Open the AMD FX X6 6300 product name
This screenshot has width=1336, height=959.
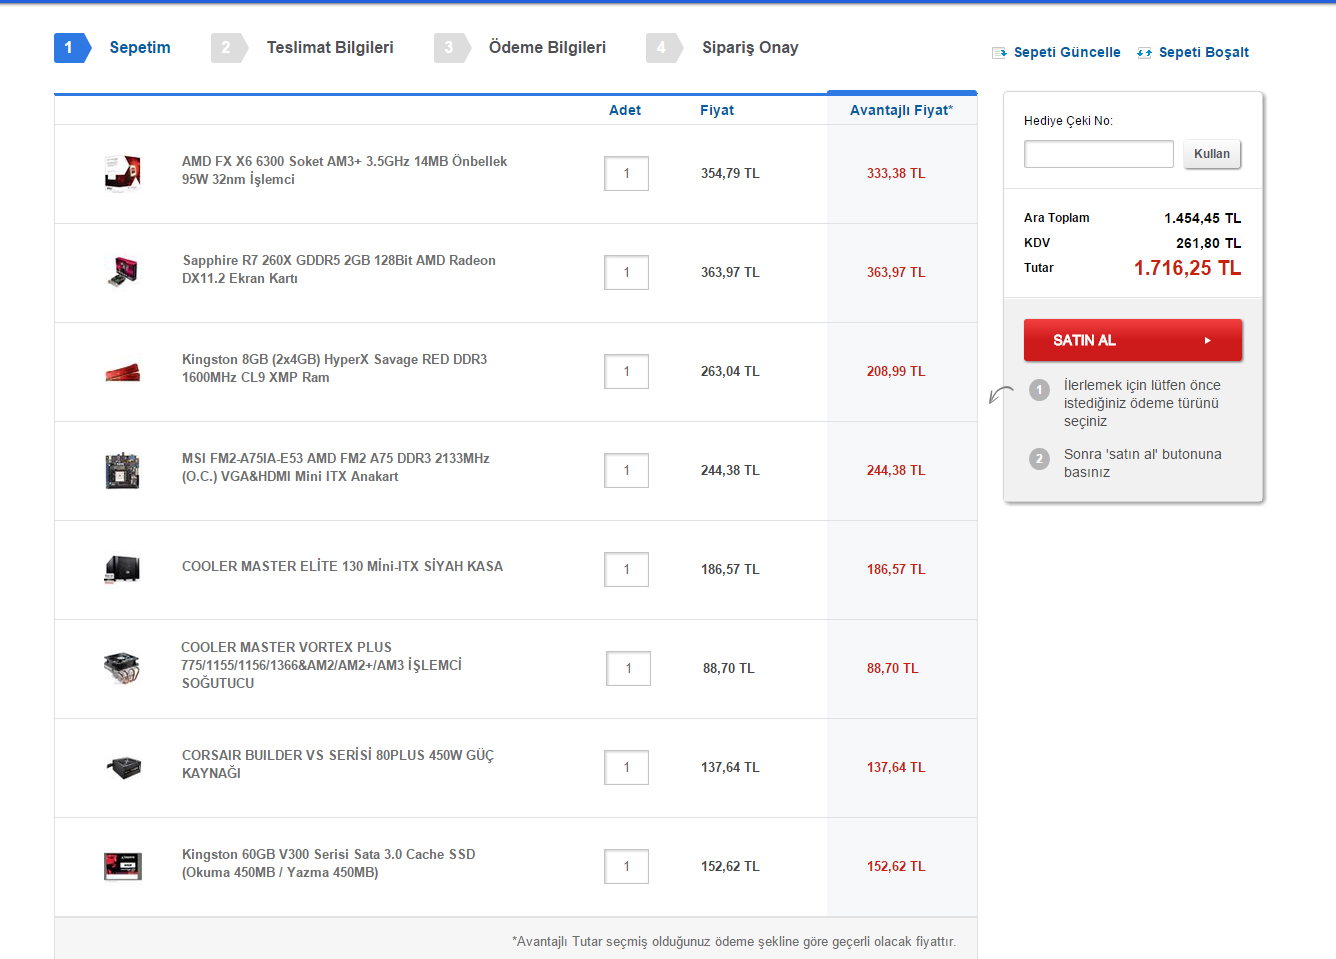344,170
